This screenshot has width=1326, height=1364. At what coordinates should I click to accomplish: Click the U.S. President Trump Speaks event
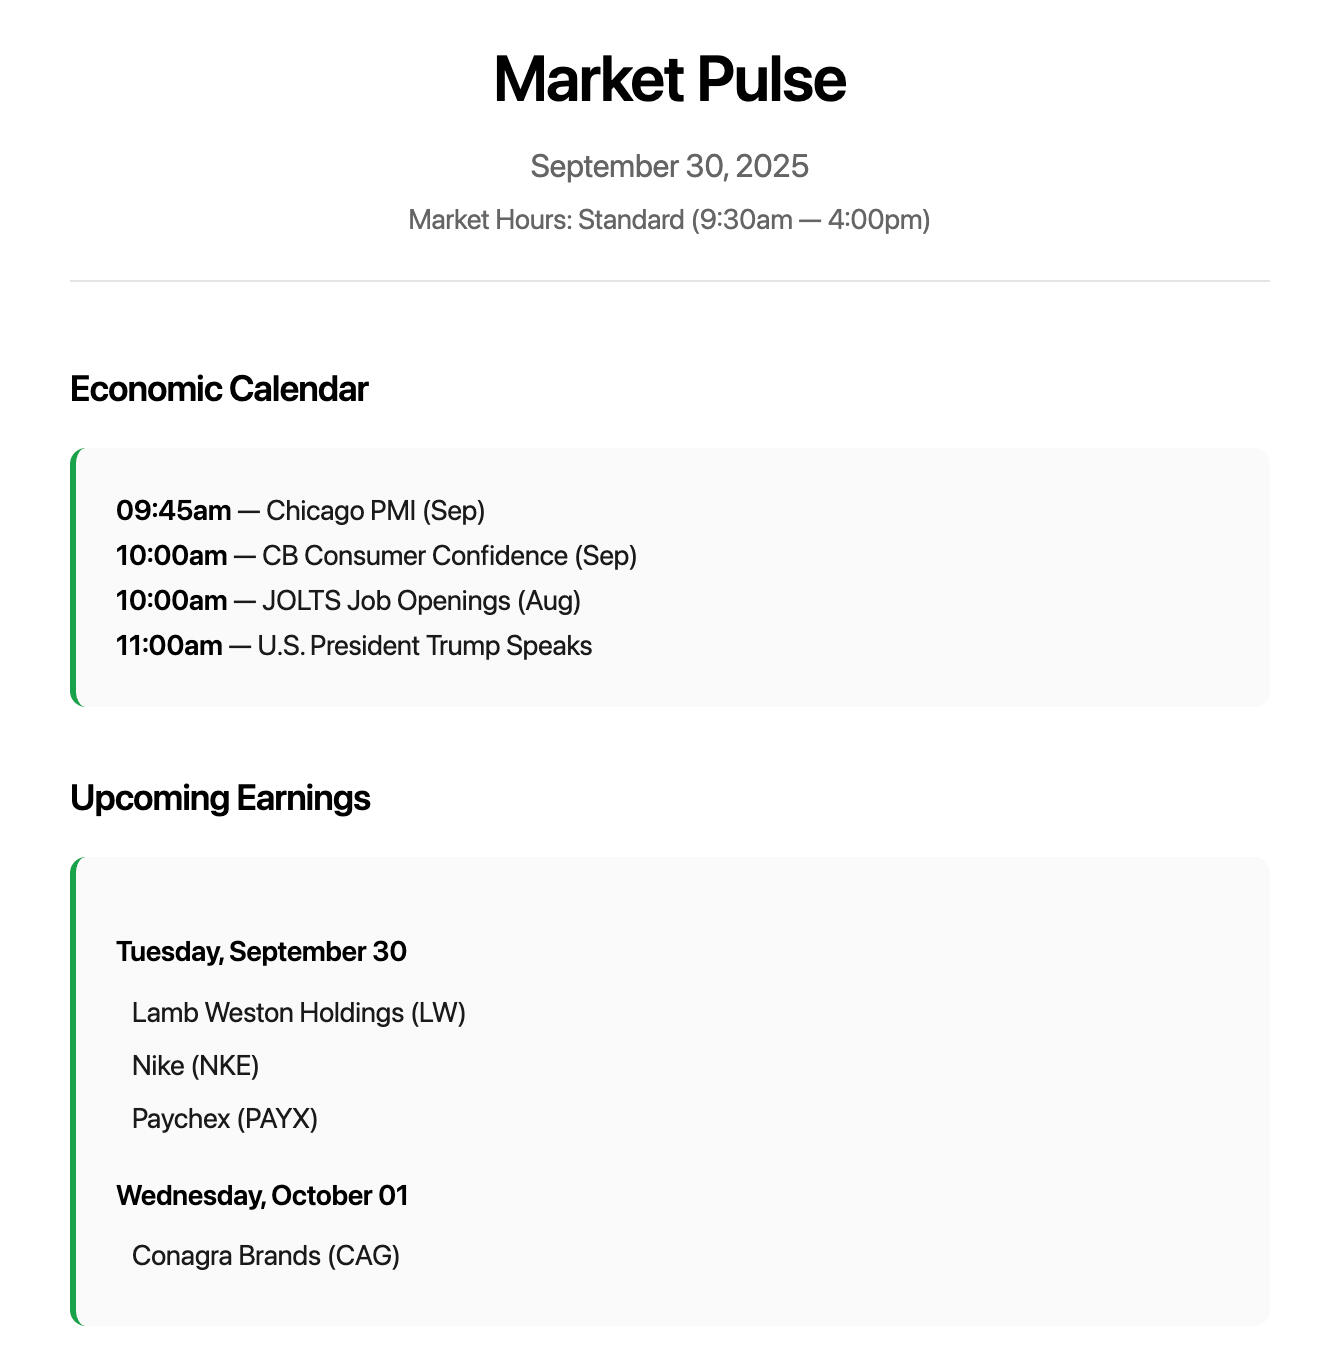(x=424, y=646)
